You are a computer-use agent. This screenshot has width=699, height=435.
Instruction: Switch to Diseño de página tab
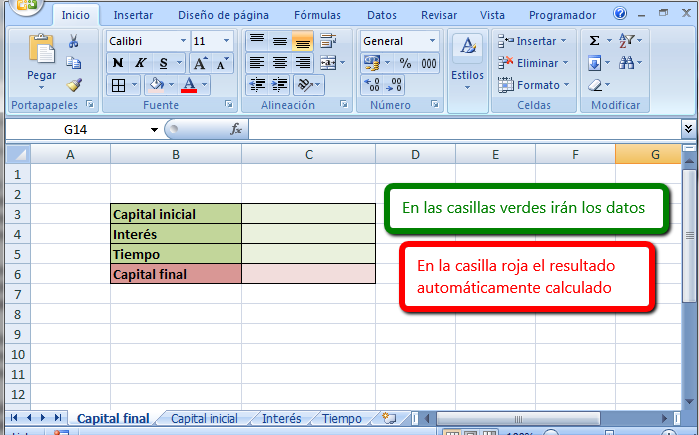pos(223,15)
